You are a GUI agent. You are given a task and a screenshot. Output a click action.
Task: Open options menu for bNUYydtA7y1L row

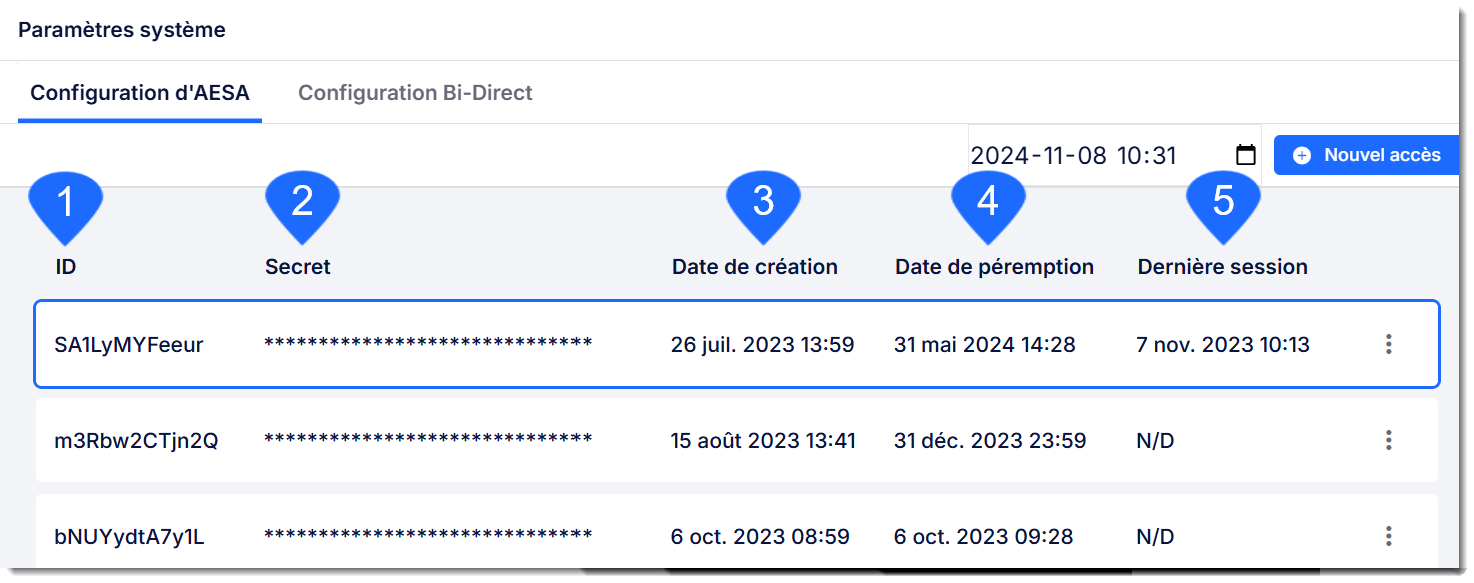[1388, 536]
